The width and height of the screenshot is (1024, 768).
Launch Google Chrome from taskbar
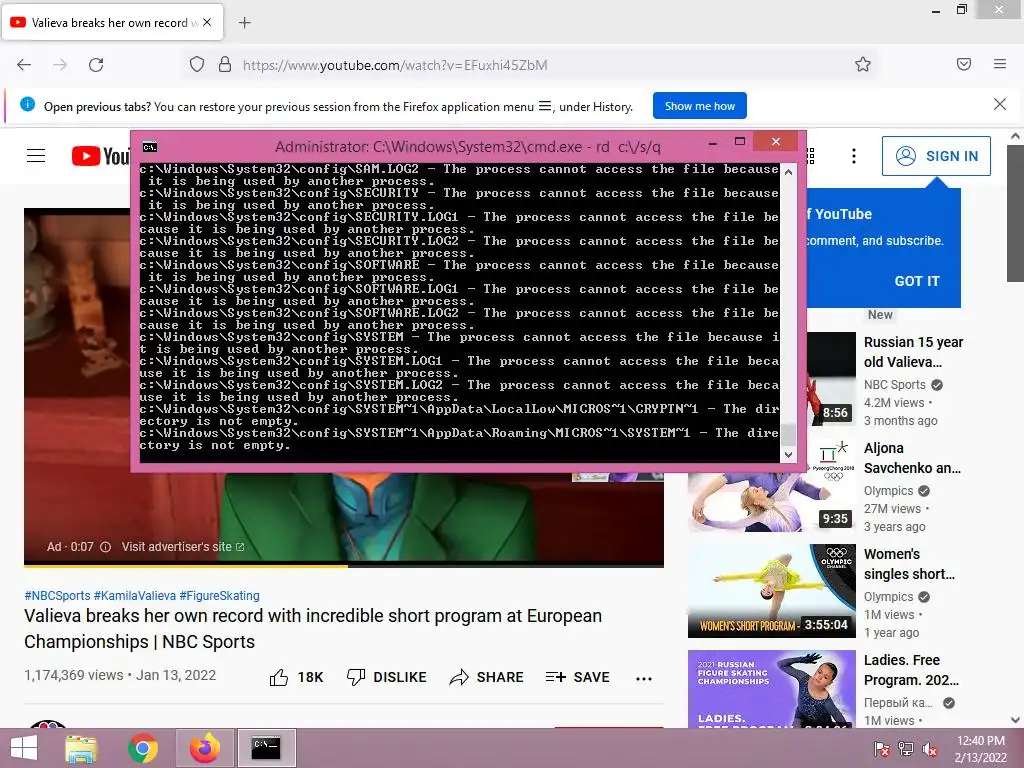(142, 748)
